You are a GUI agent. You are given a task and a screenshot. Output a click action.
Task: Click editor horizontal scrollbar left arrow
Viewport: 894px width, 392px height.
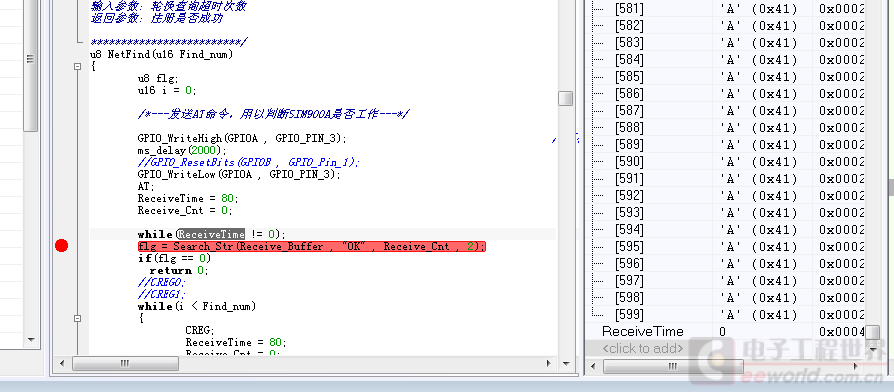[x=62, y=363]
